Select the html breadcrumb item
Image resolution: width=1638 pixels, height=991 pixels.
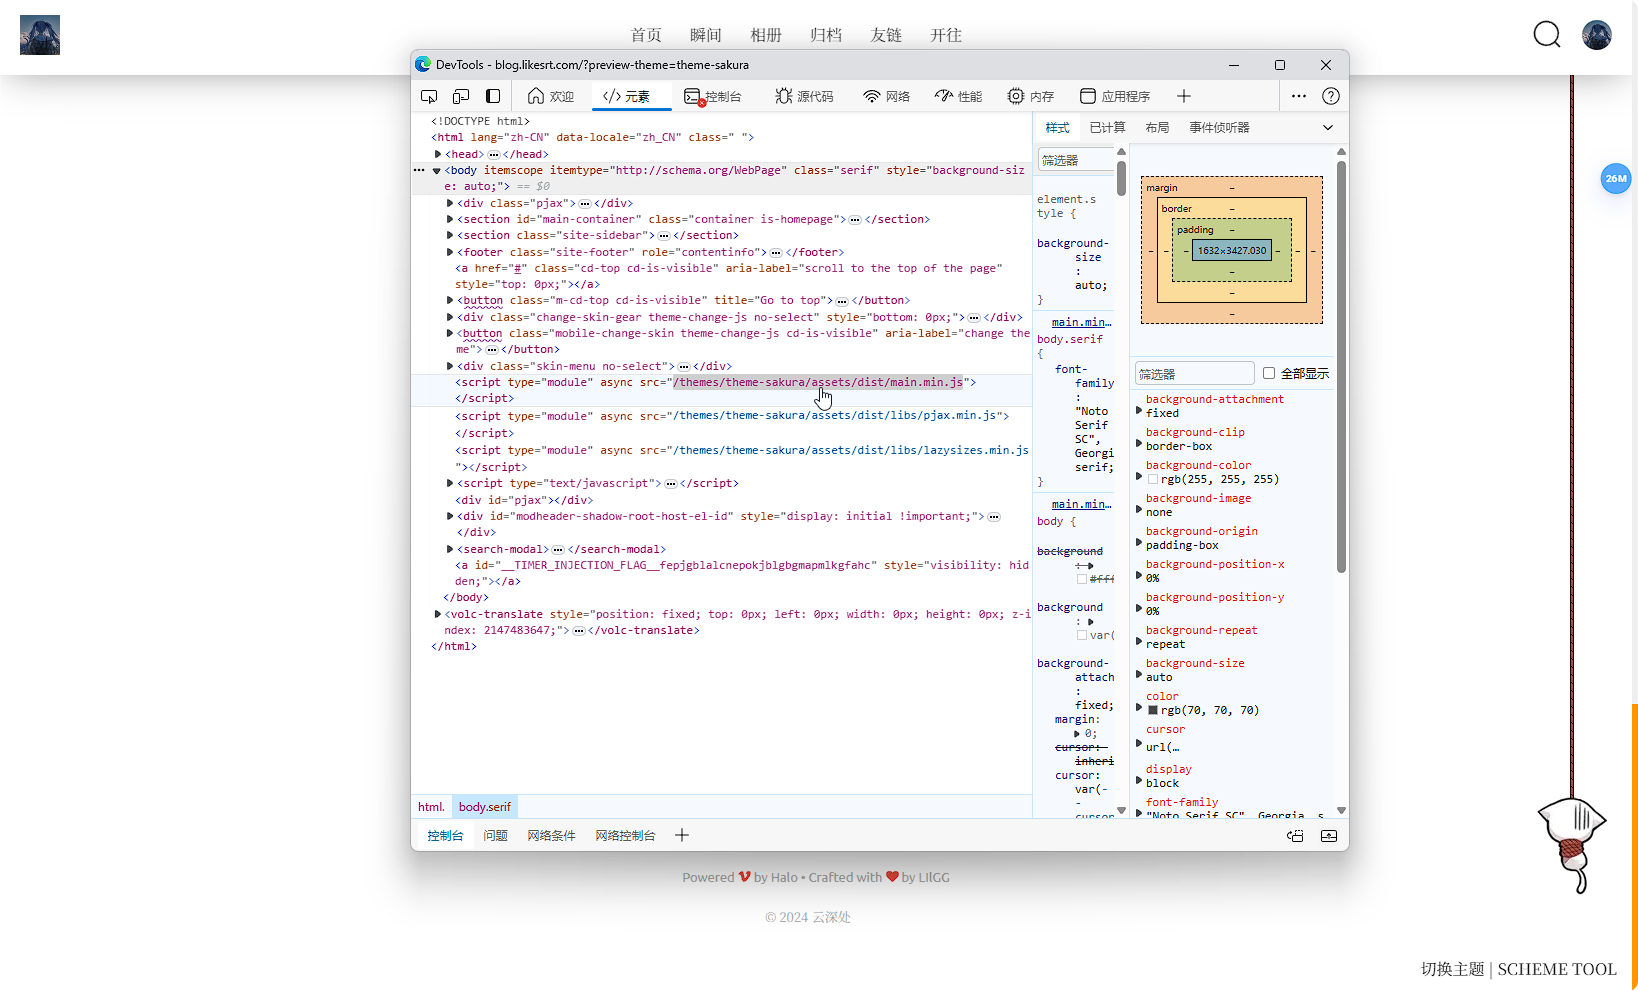pos(431,807)
